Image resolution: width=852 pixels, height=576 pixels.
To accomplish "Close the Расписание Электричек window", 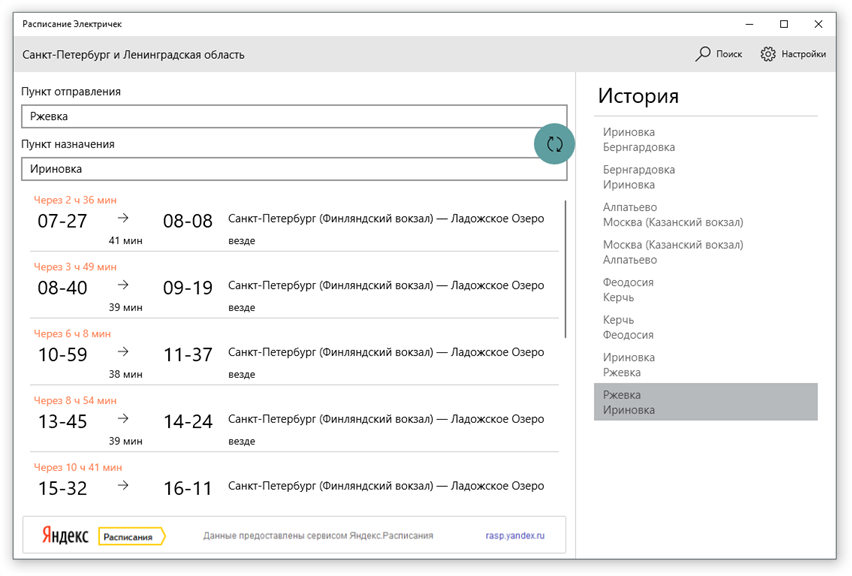I will (x=818, y=24).
